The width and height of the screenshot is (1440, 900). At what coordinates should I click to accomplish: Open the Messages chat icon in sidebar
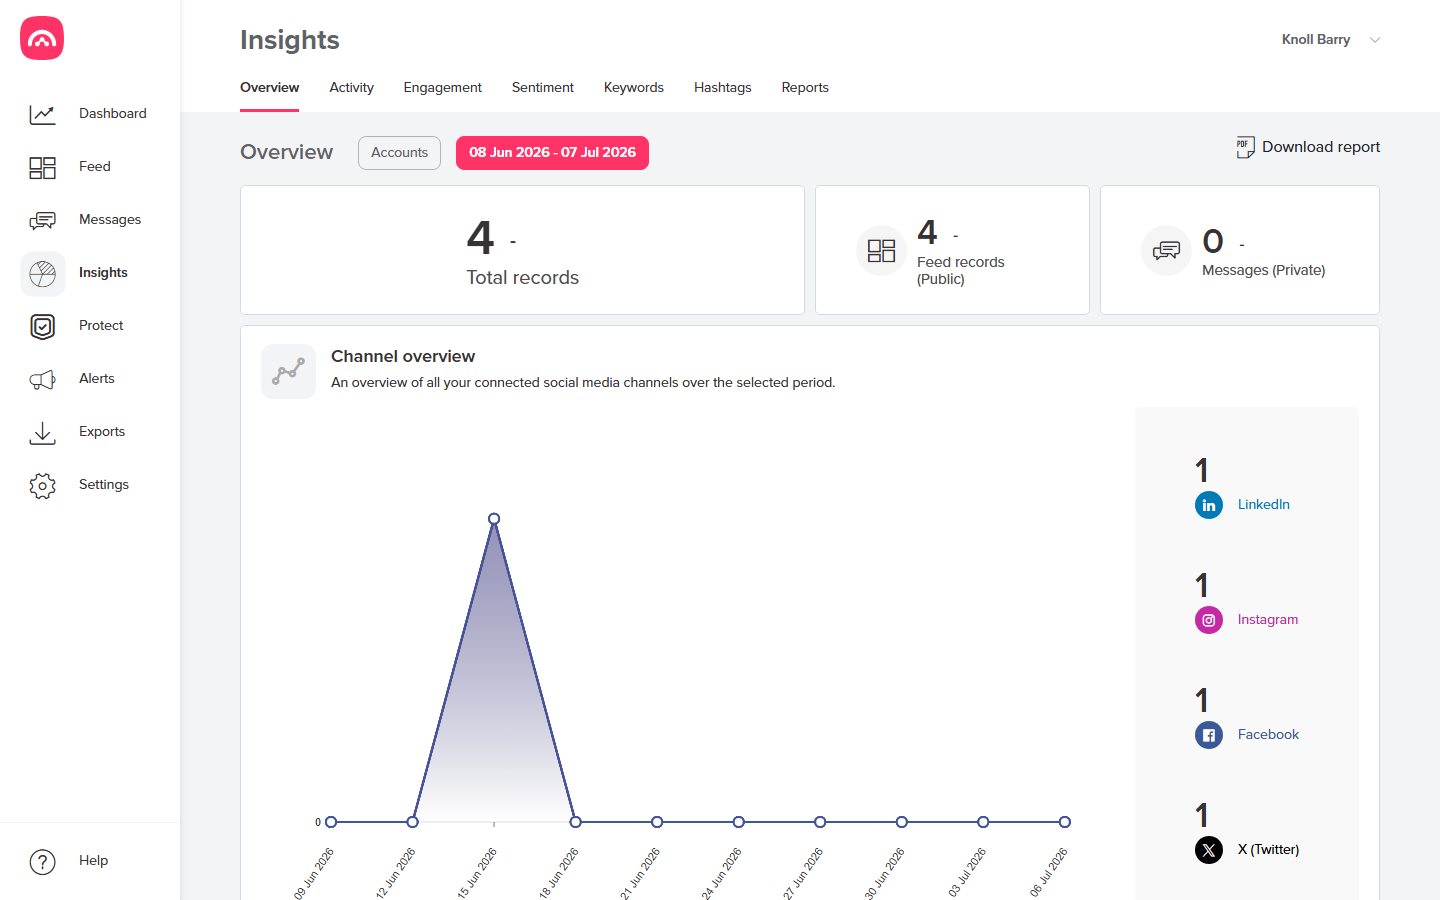point(42,220)
